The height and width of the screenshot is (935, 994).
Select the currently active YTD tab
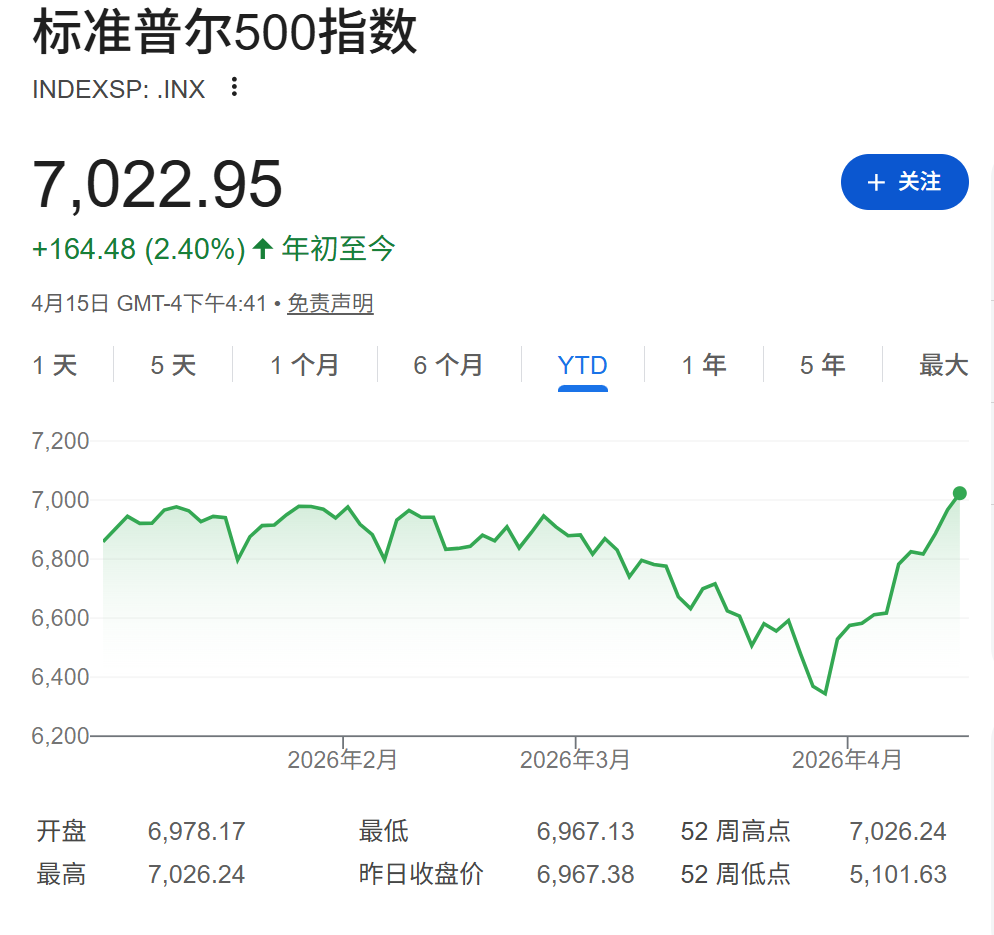(582, 365)
